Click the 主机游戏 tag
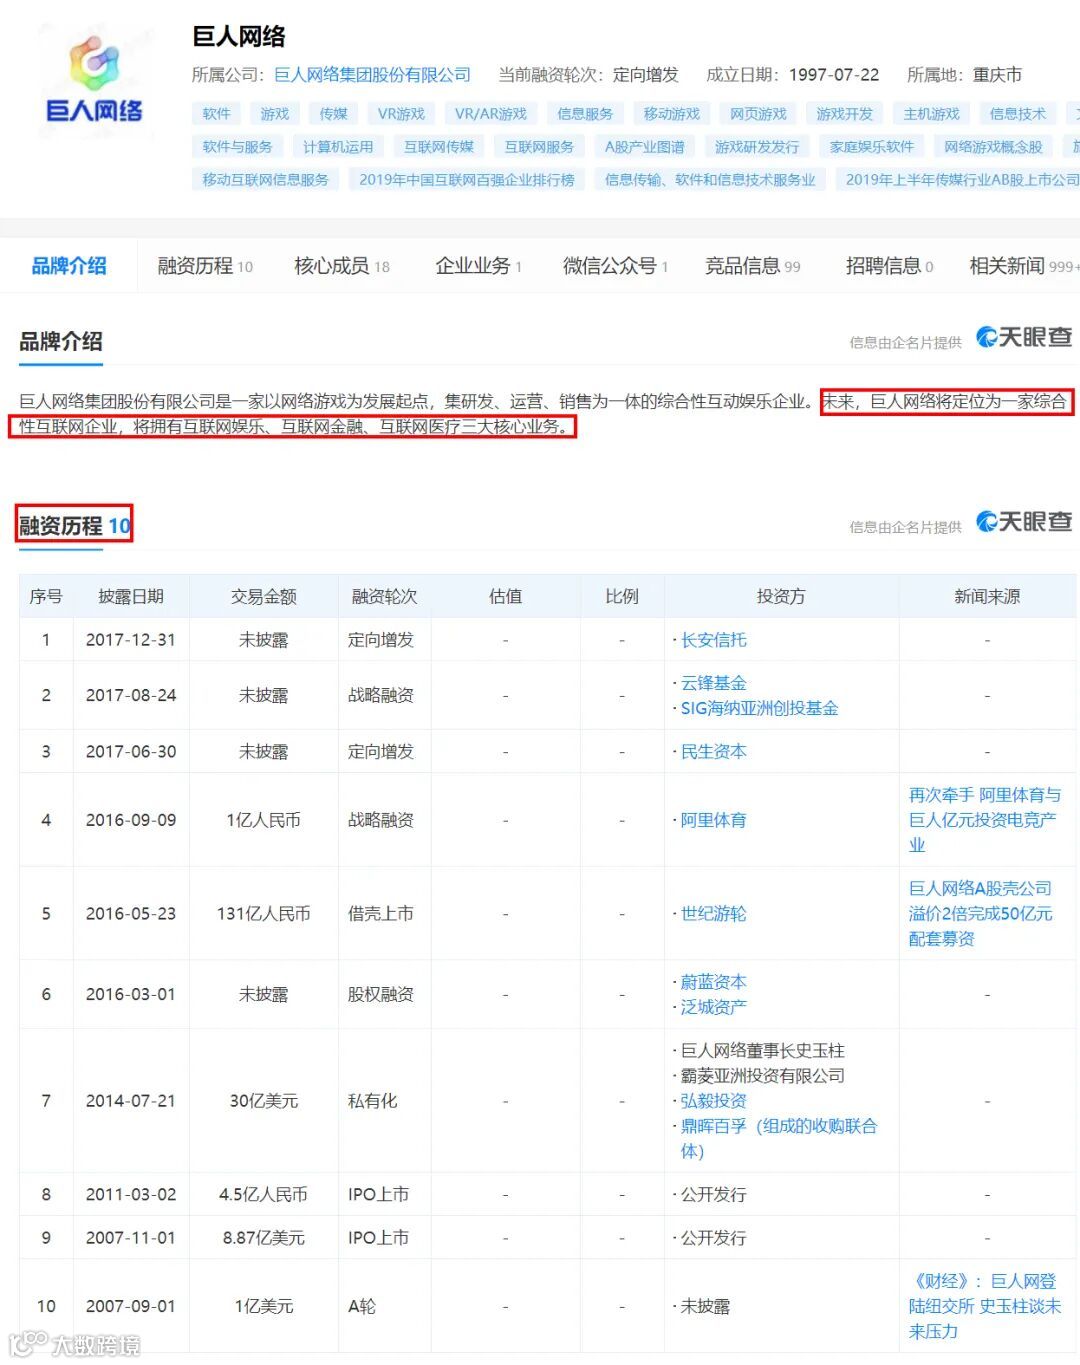 point(931,114)
